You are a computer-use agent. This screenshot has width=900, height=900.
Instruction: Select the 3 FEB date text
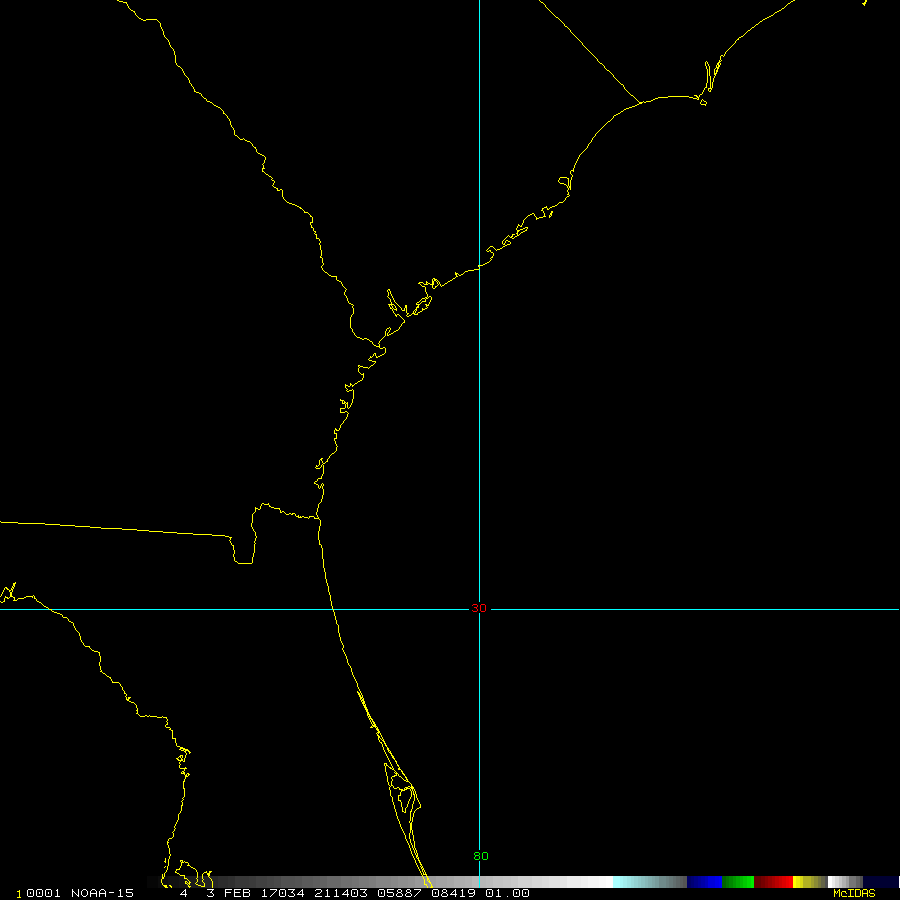[x=228, y=893]
